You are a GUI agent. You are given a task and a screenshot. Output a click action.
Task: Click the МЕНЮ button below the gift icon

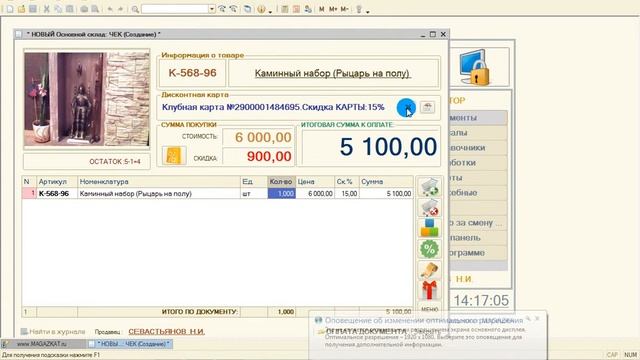pos(429,309)
